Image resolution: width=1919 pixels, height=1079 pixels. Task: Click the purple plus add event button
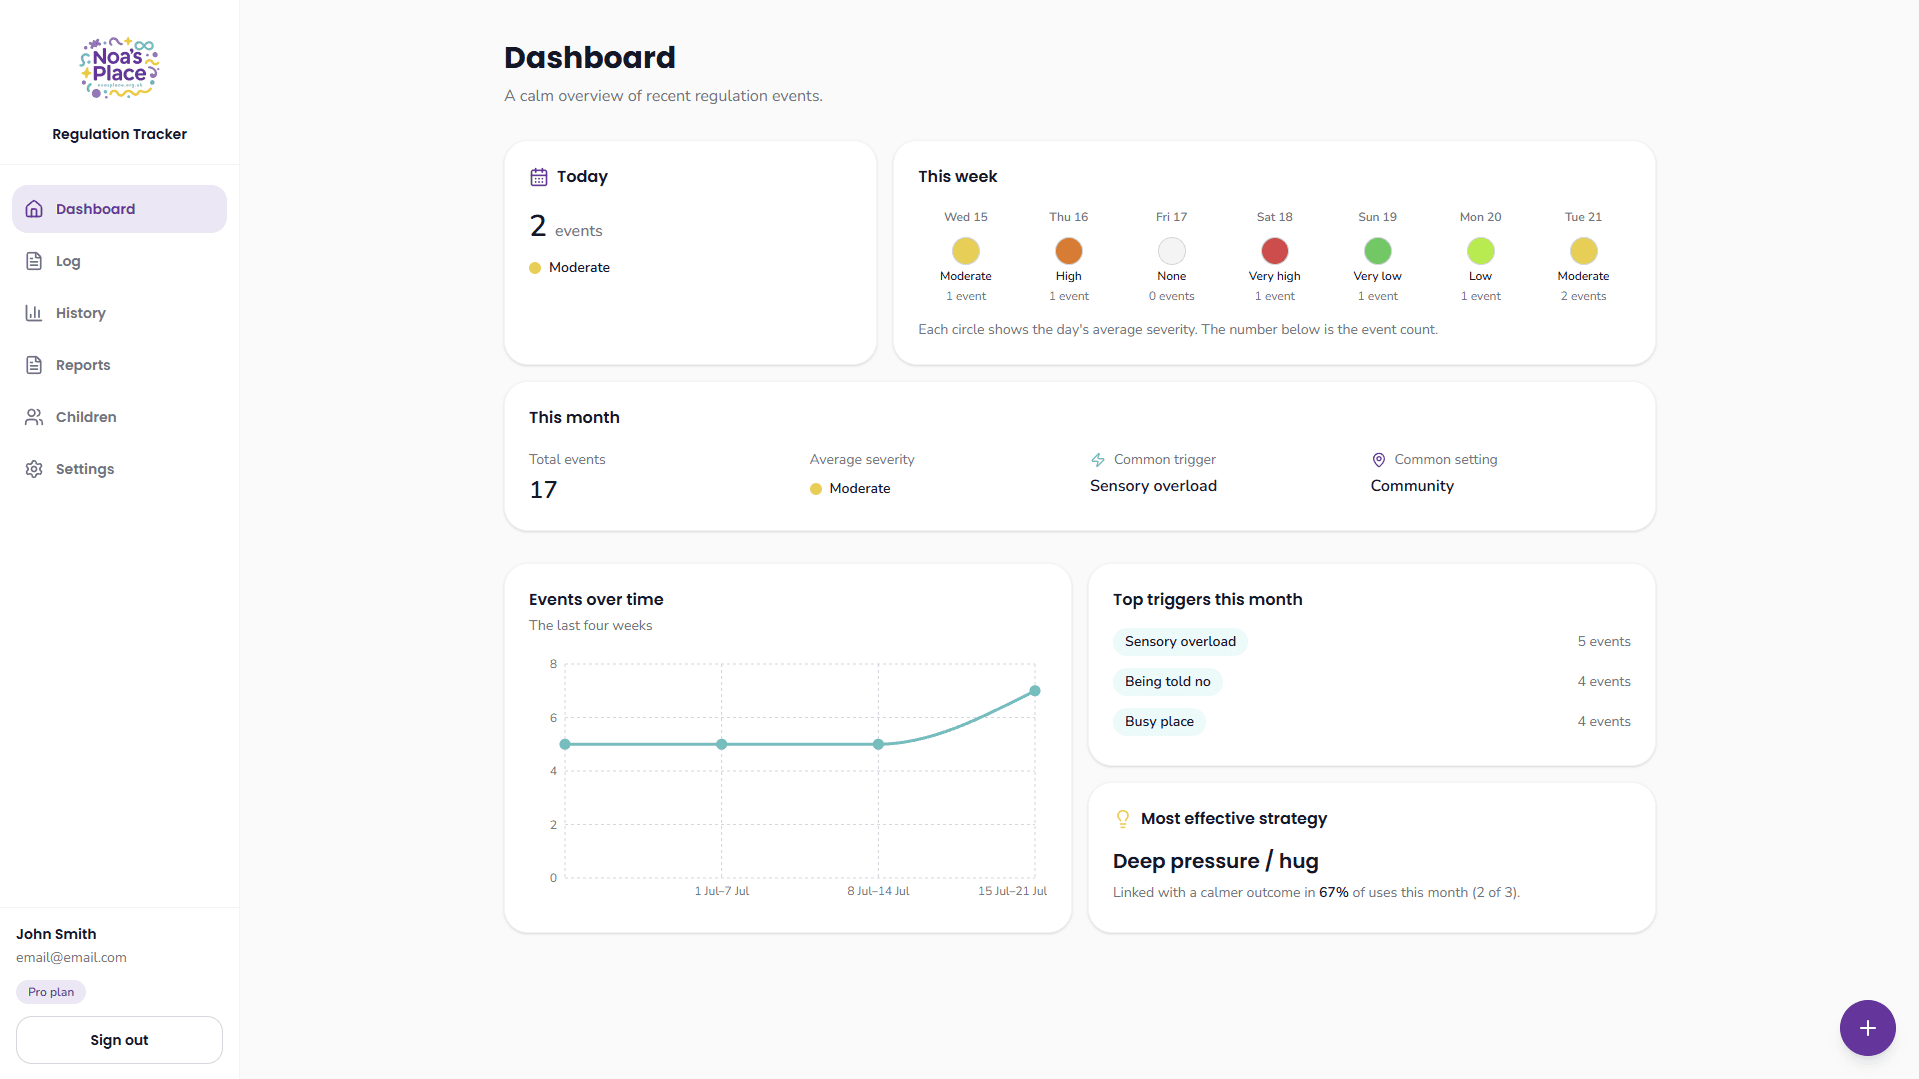coord(1867,1028)
